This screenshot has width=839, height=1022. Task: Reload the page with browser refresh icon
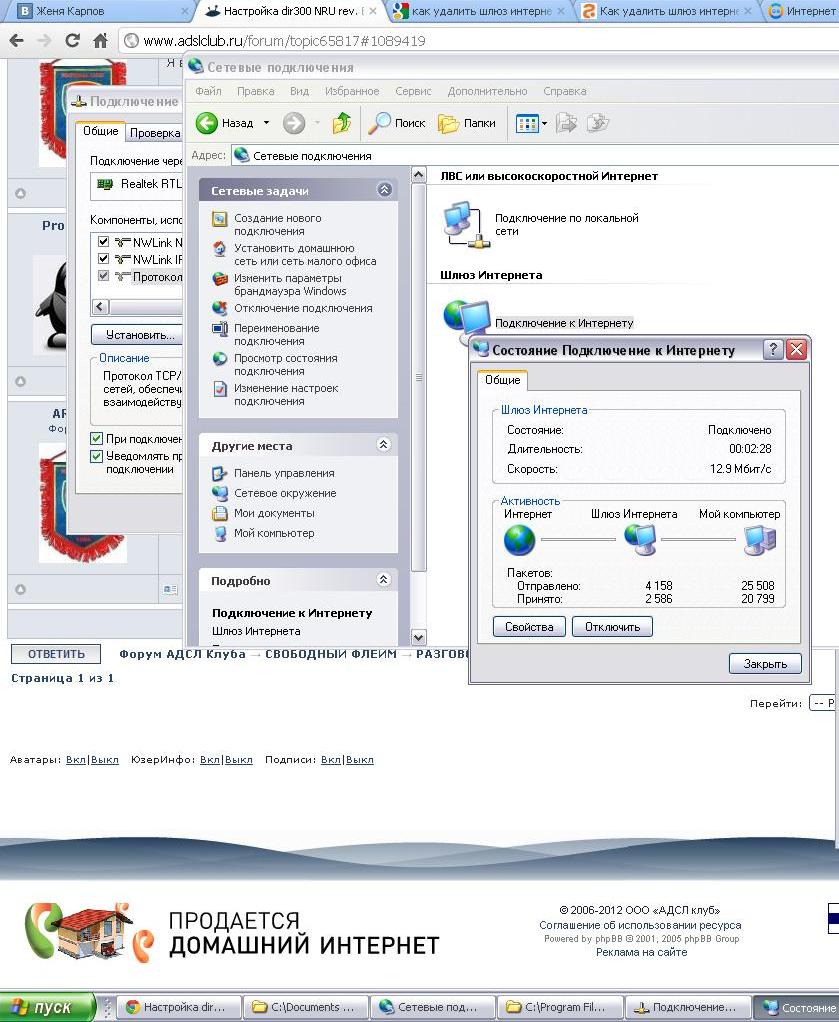pos(72,42)
